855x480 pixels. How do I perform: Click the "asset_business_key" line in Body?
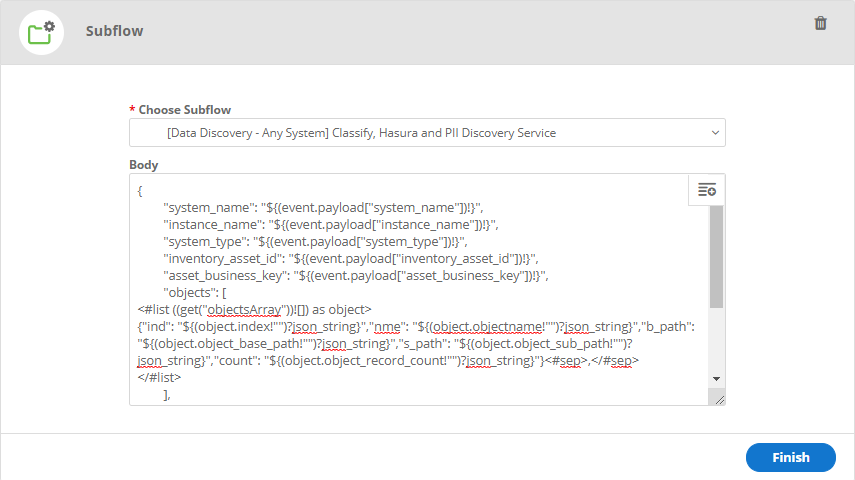[356, 275]
